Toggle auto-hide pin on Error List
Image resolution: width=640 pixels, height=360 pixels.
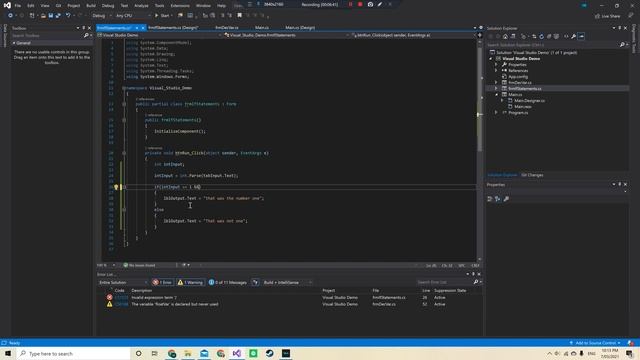(473, 274)
